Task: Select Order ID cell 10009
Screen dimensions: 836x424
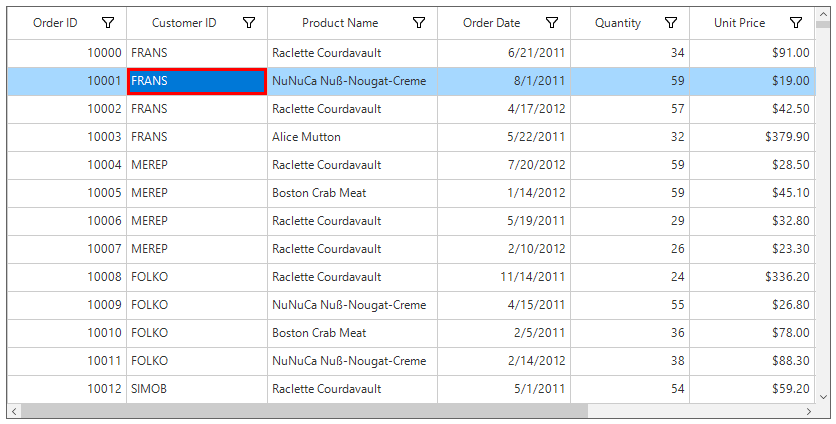Action: coord(67,305)
